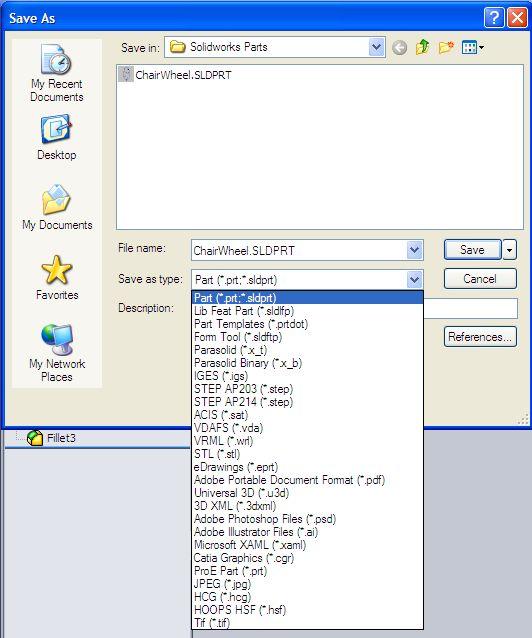
Task: Open My Network Places shortcut
Action: [57, 352]
